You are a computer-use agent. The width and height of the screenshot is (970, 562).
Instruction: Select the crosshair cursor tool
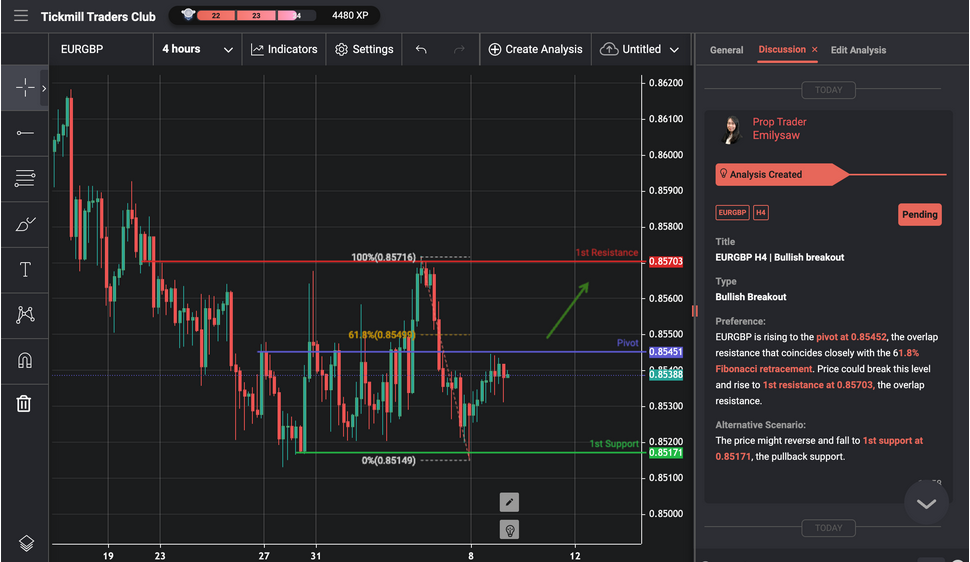point(25,88)
